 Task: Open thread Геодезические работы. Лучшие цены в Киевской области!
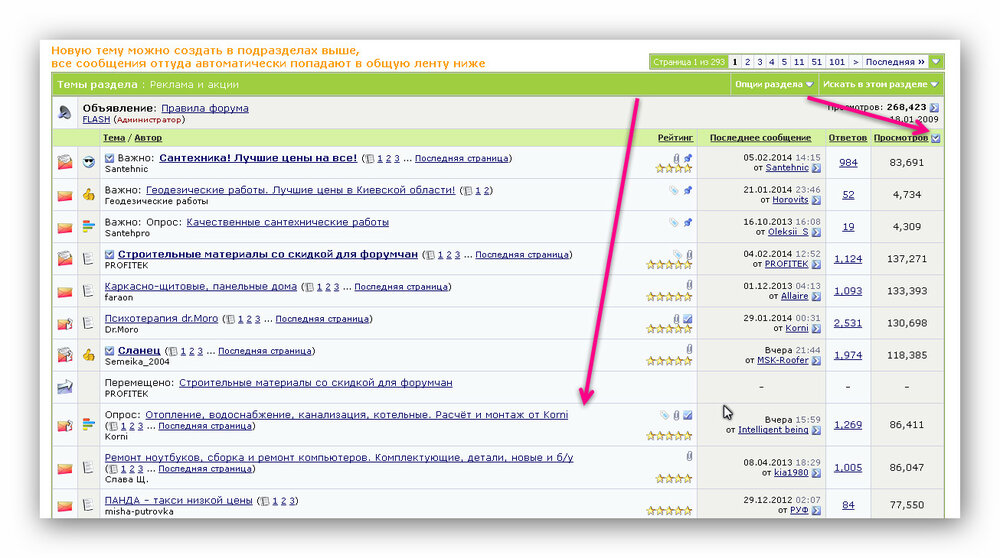point(300,190)
